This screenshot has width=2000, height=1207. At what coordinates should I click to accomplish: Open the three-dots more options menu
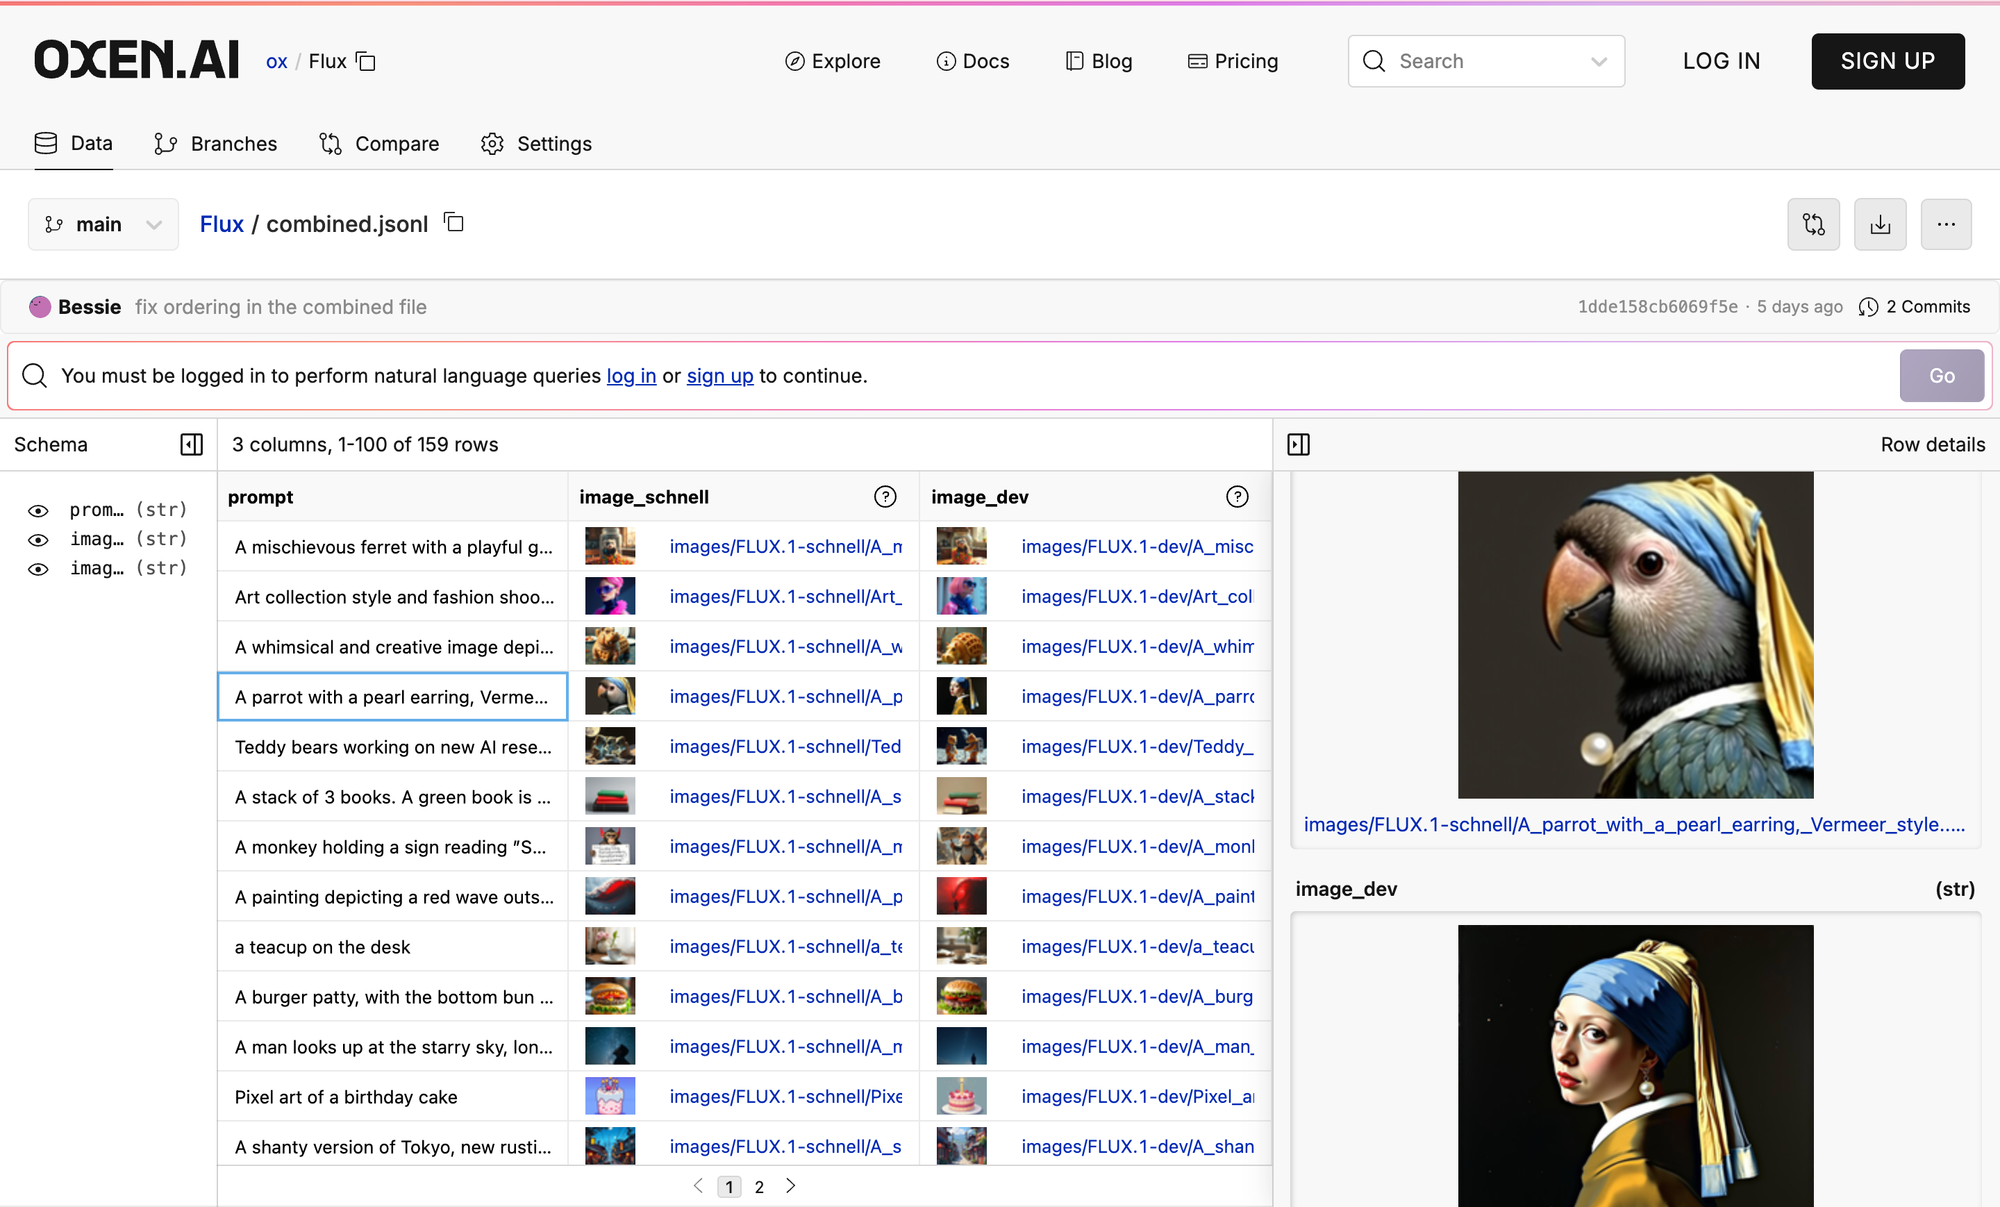point(1946,224)
